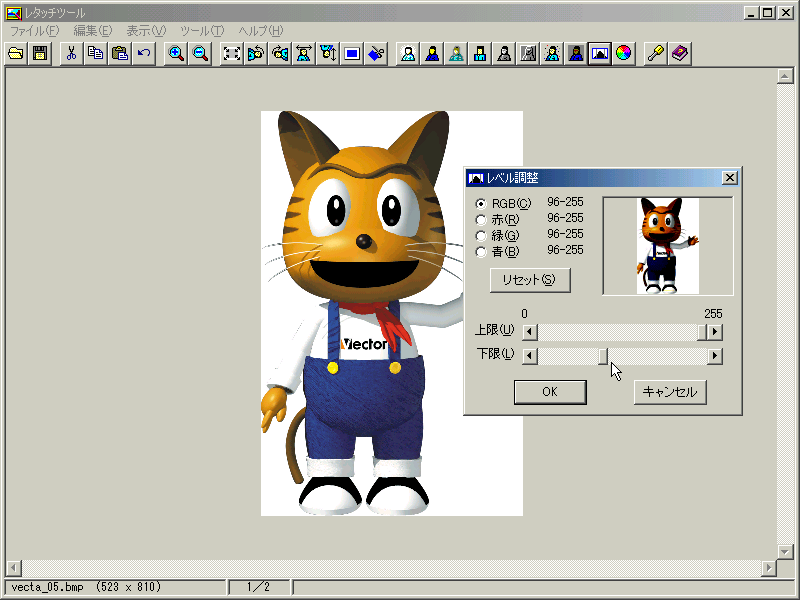
Task: Rotate image right icon
Action: (280, 53)
